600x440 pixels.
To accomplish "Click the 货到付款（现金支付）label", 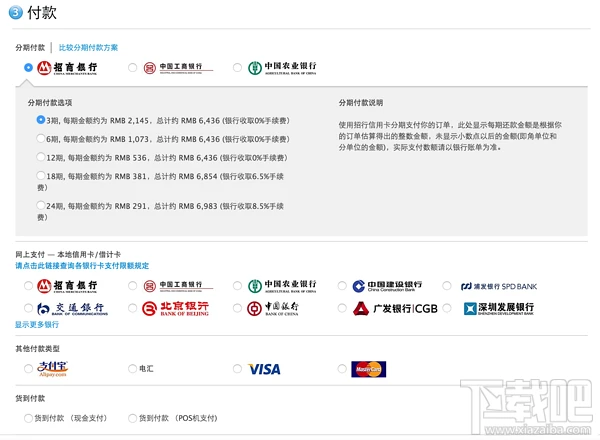I will 71,418.
